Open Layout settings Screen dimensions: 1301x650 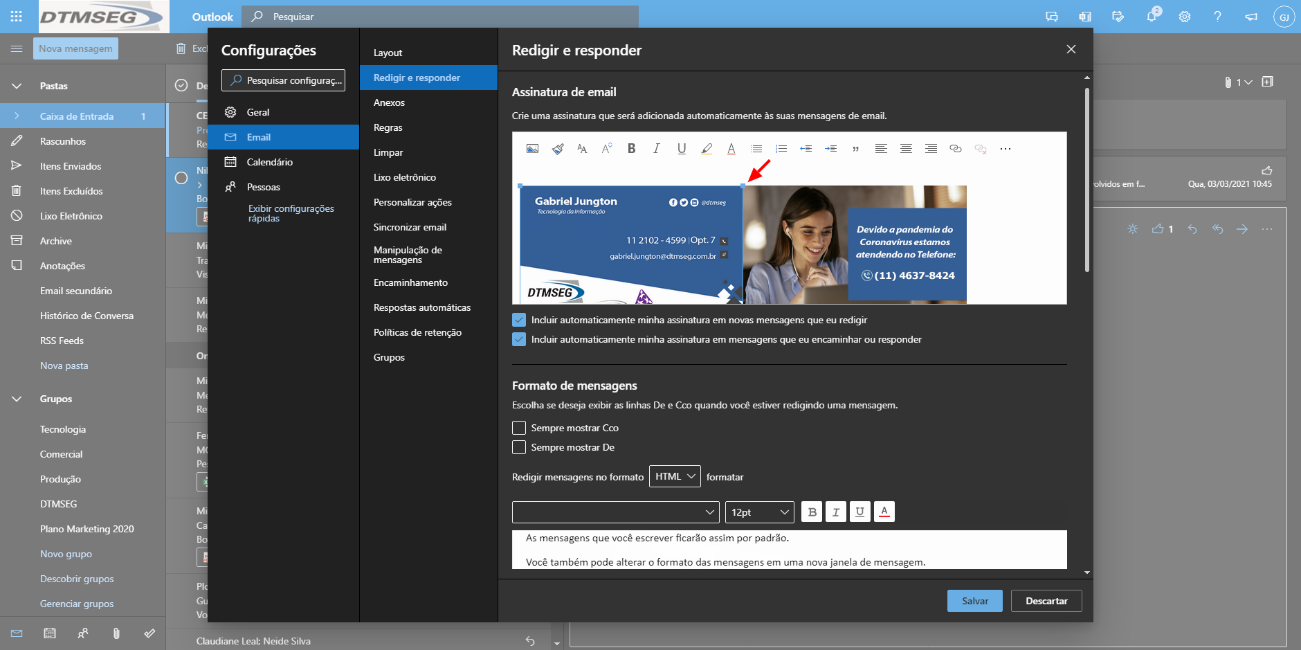(429, 52)
